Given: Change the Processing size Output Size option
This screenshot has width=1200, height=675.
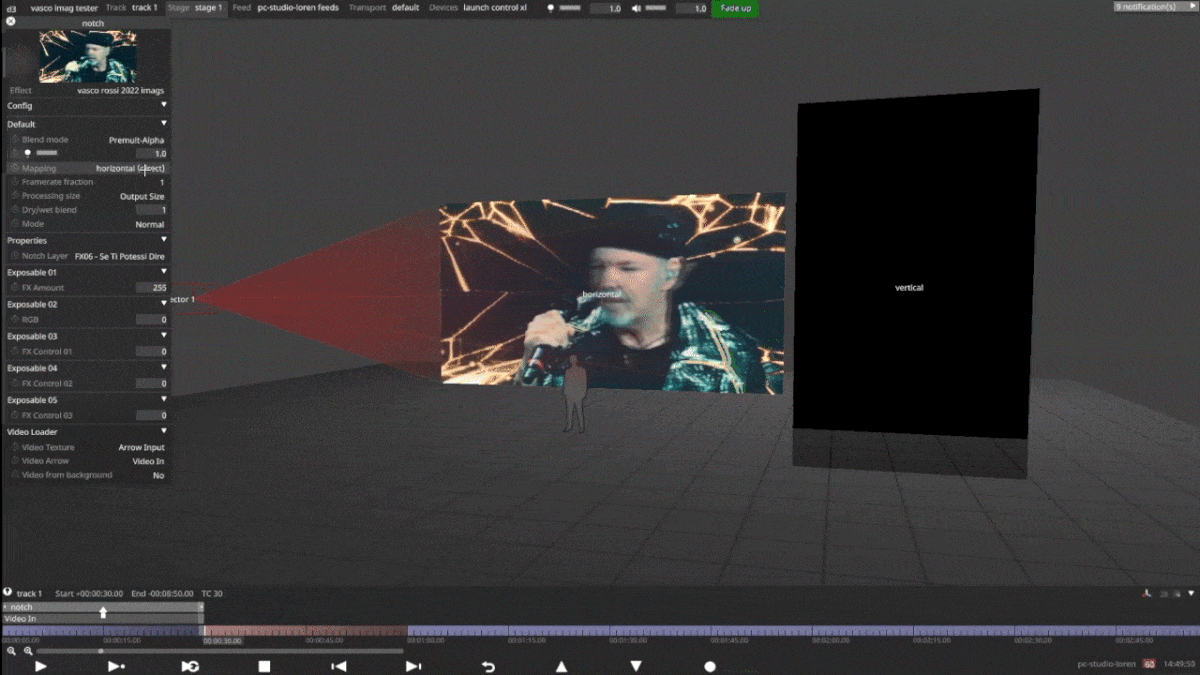Looking at the screenshot, I should (x=142, y=196).
